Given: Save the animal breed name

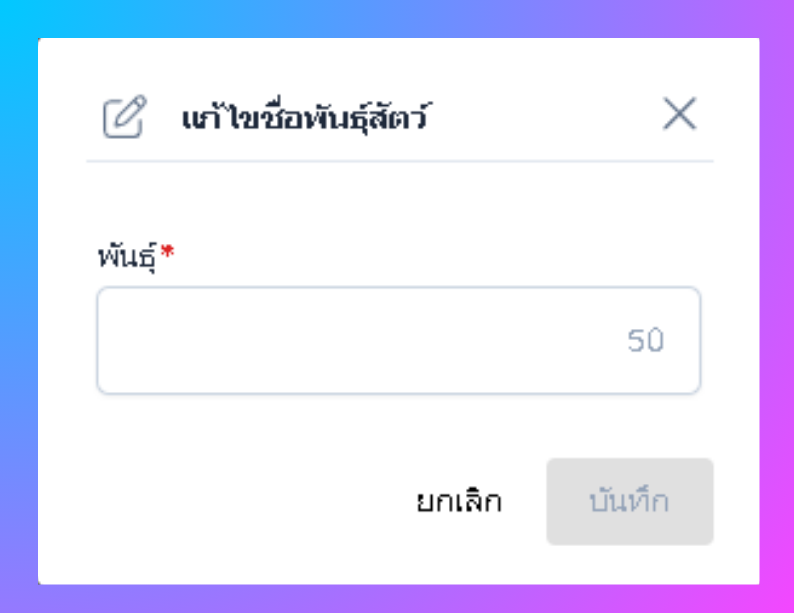Looking at the screenshot, I should pyautogui.click(x=629, y=502).
